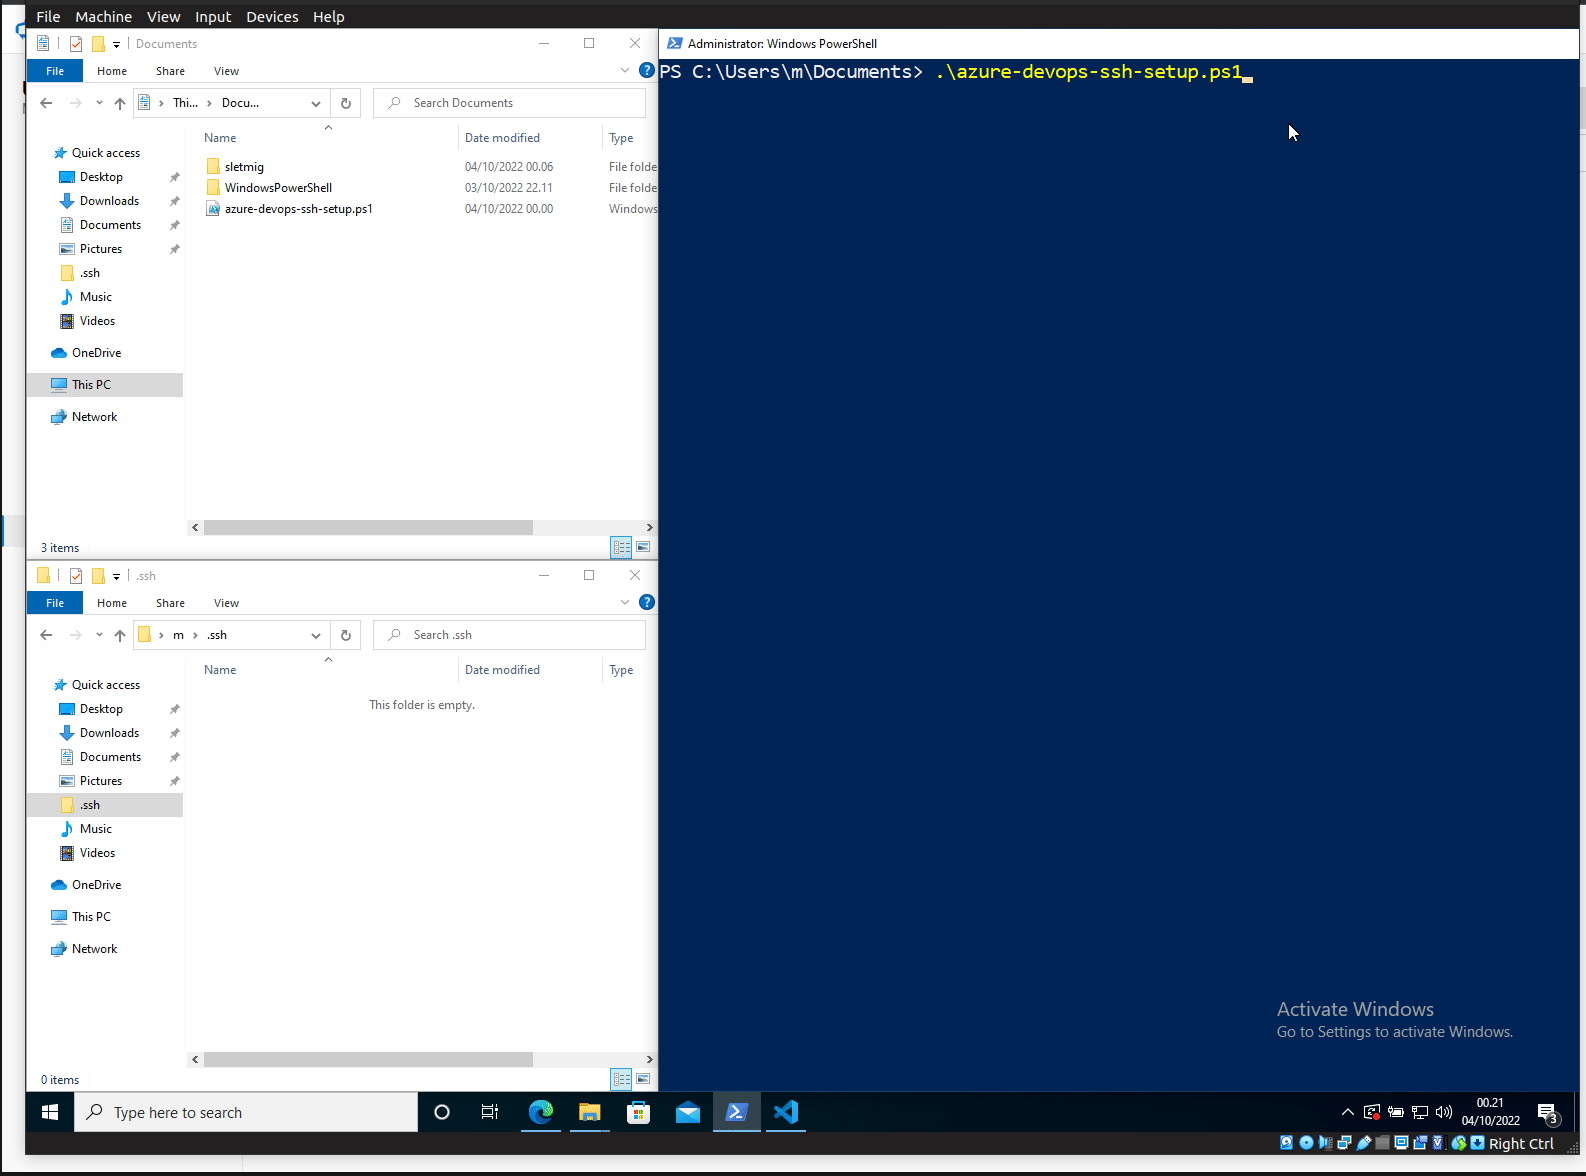Switch .ssh window to large icons view
The width and height of the screenshot is (1586, 1176).
click(643, 1079)
